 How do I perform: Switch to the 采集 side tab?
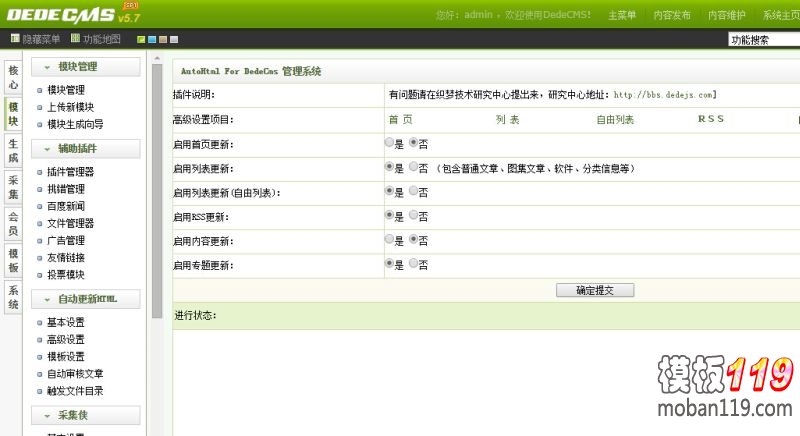[x=13, y=188]
